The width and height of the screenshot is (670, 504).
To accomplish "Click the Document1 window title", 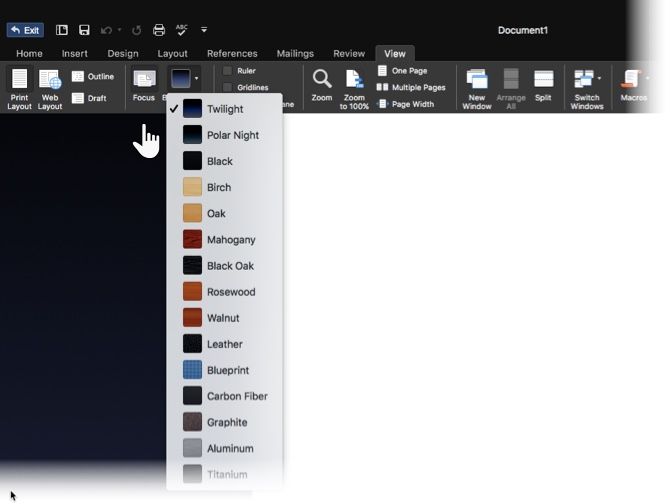I will click(523, 30).
